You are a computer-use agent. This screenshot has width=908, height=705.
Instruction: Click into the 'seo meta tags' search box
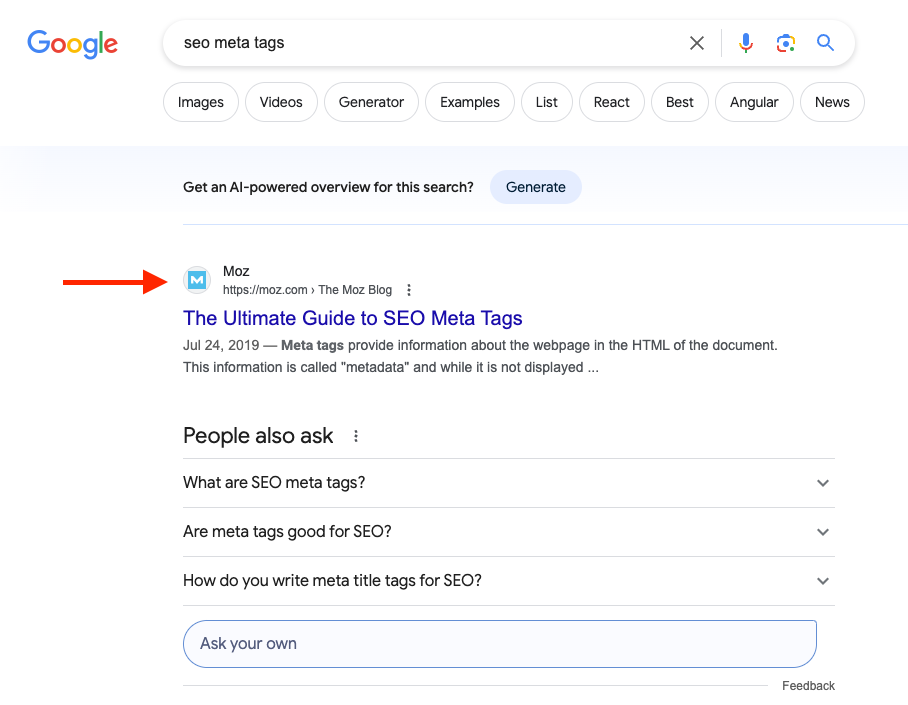pyautogui.click(x=429, y=43)
